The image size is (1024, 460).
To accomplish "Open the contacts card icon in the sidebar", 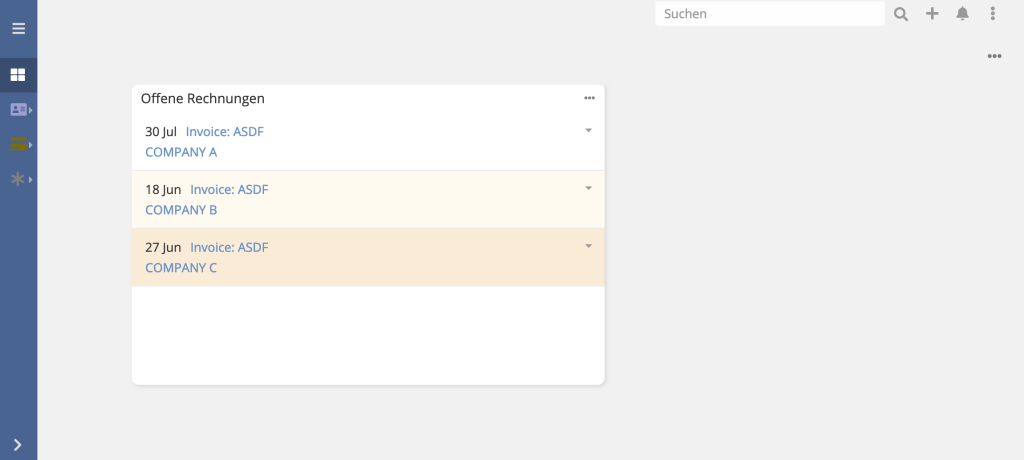I will point(18,110).
